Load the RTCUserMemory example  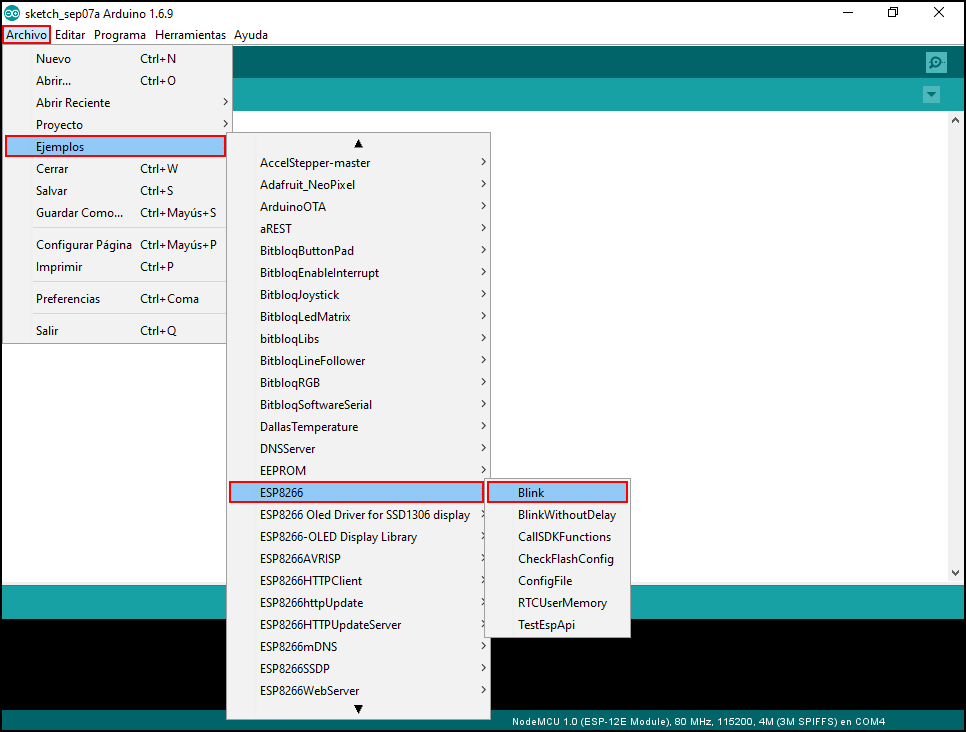click(x=558, y=603)
